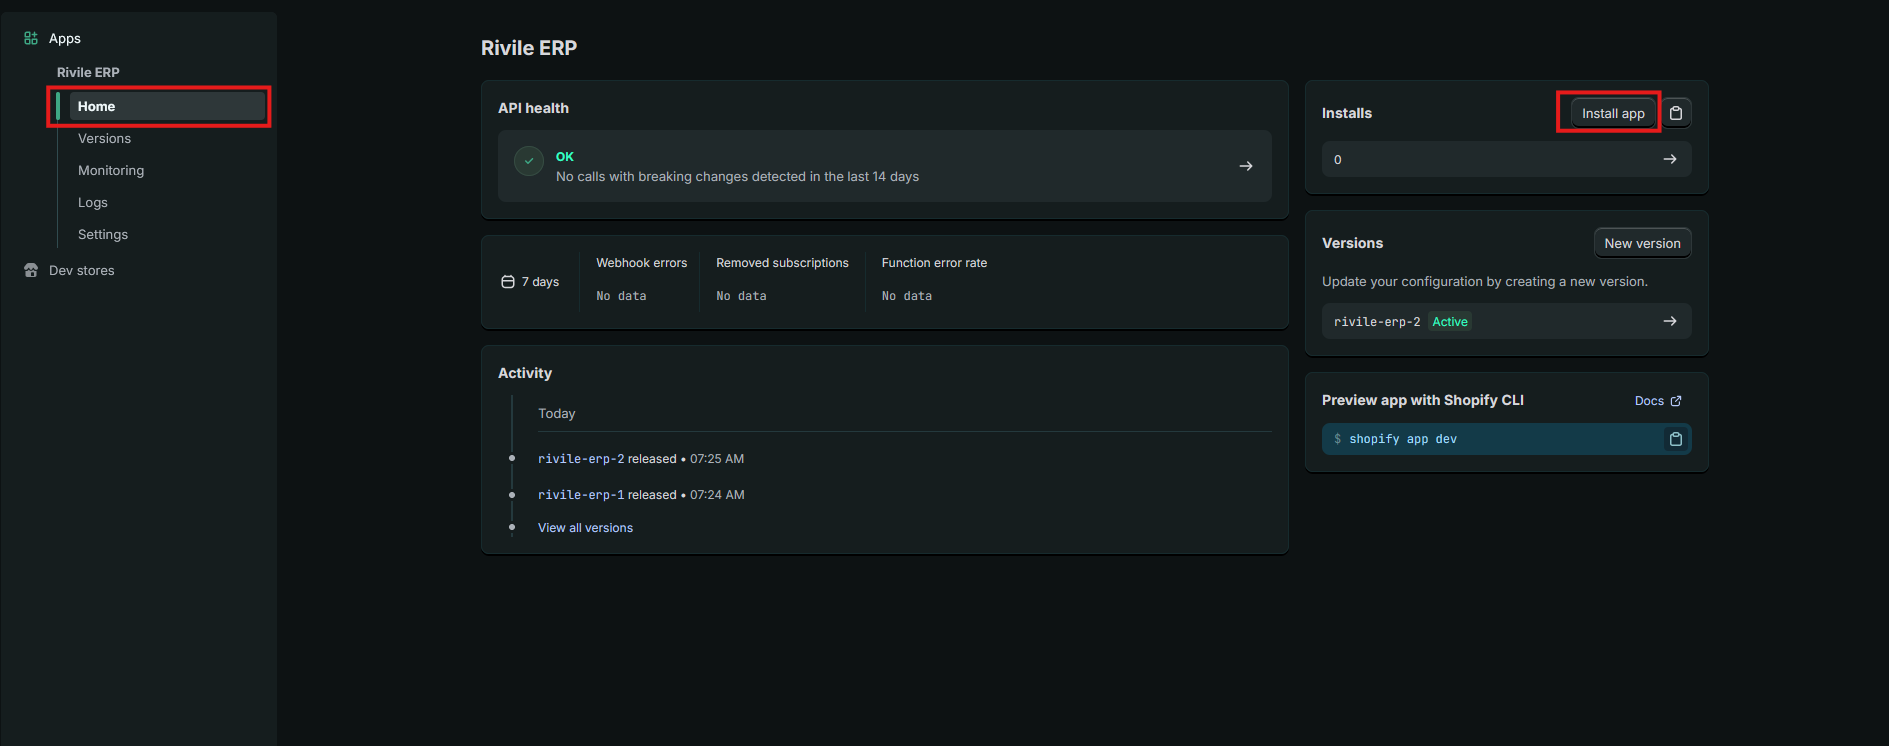The width and height of the screenshot is (1889, 746).
Task: Change the 7 days time range
Action: tap(530, 282)
